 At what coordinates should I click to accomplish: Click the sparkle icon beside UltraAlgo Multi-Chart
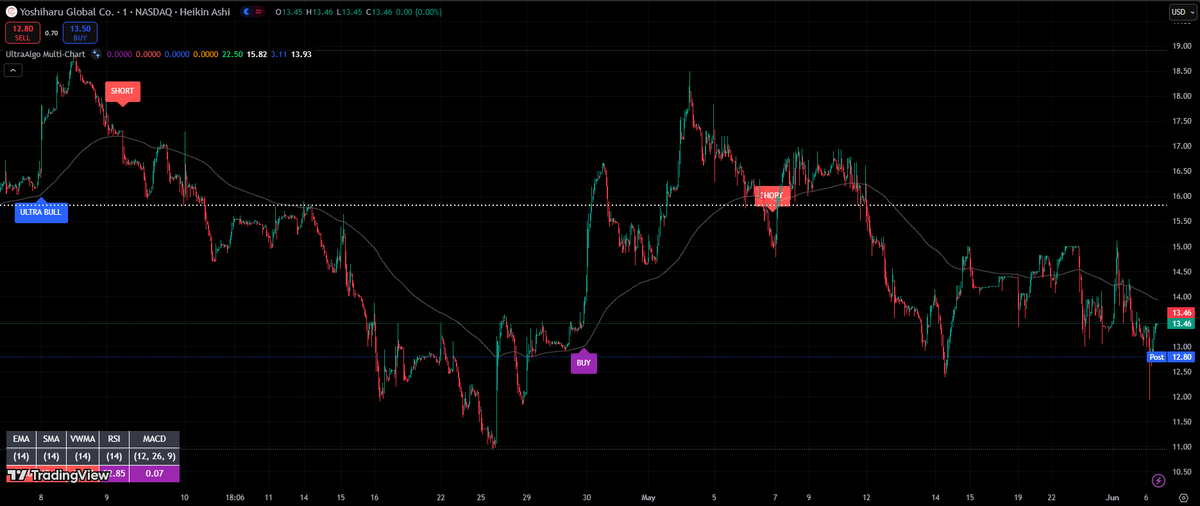(96, 54)
